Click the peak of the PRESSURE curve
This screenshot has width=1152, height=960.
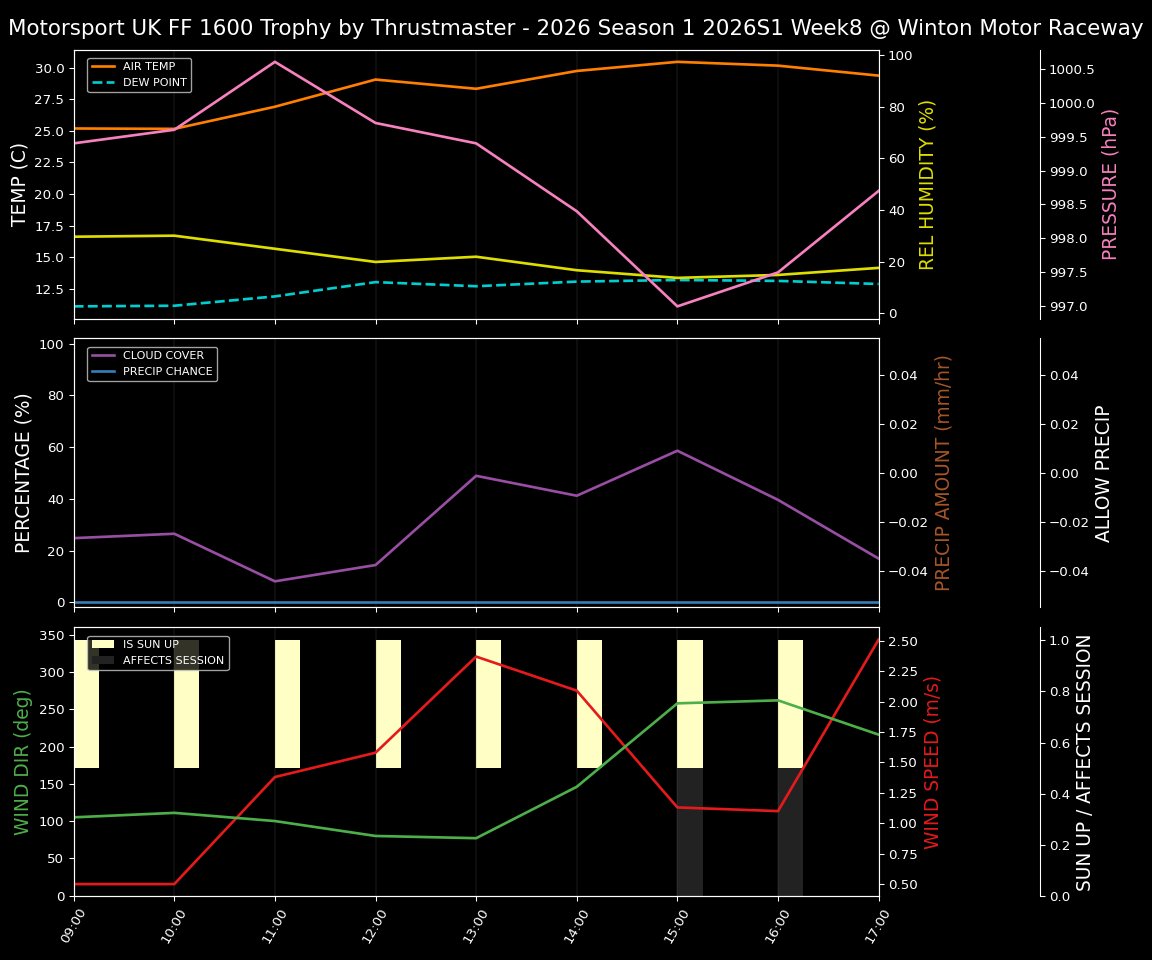(x=275, y=62)
